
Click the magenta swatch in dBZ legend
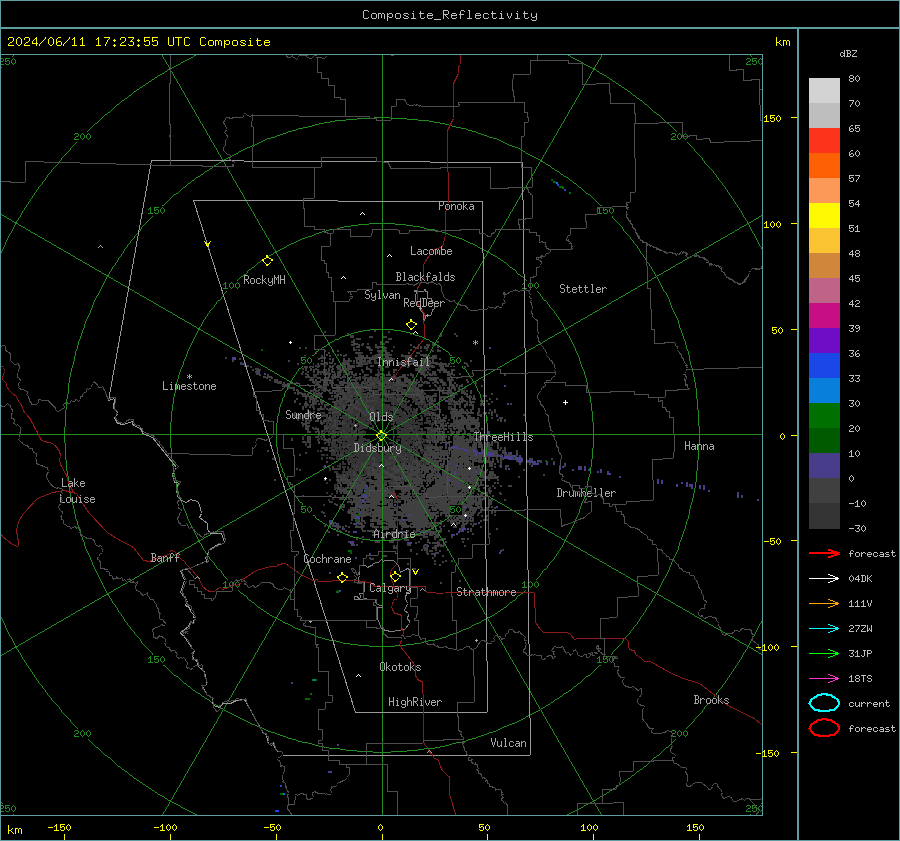pos(824,316)
